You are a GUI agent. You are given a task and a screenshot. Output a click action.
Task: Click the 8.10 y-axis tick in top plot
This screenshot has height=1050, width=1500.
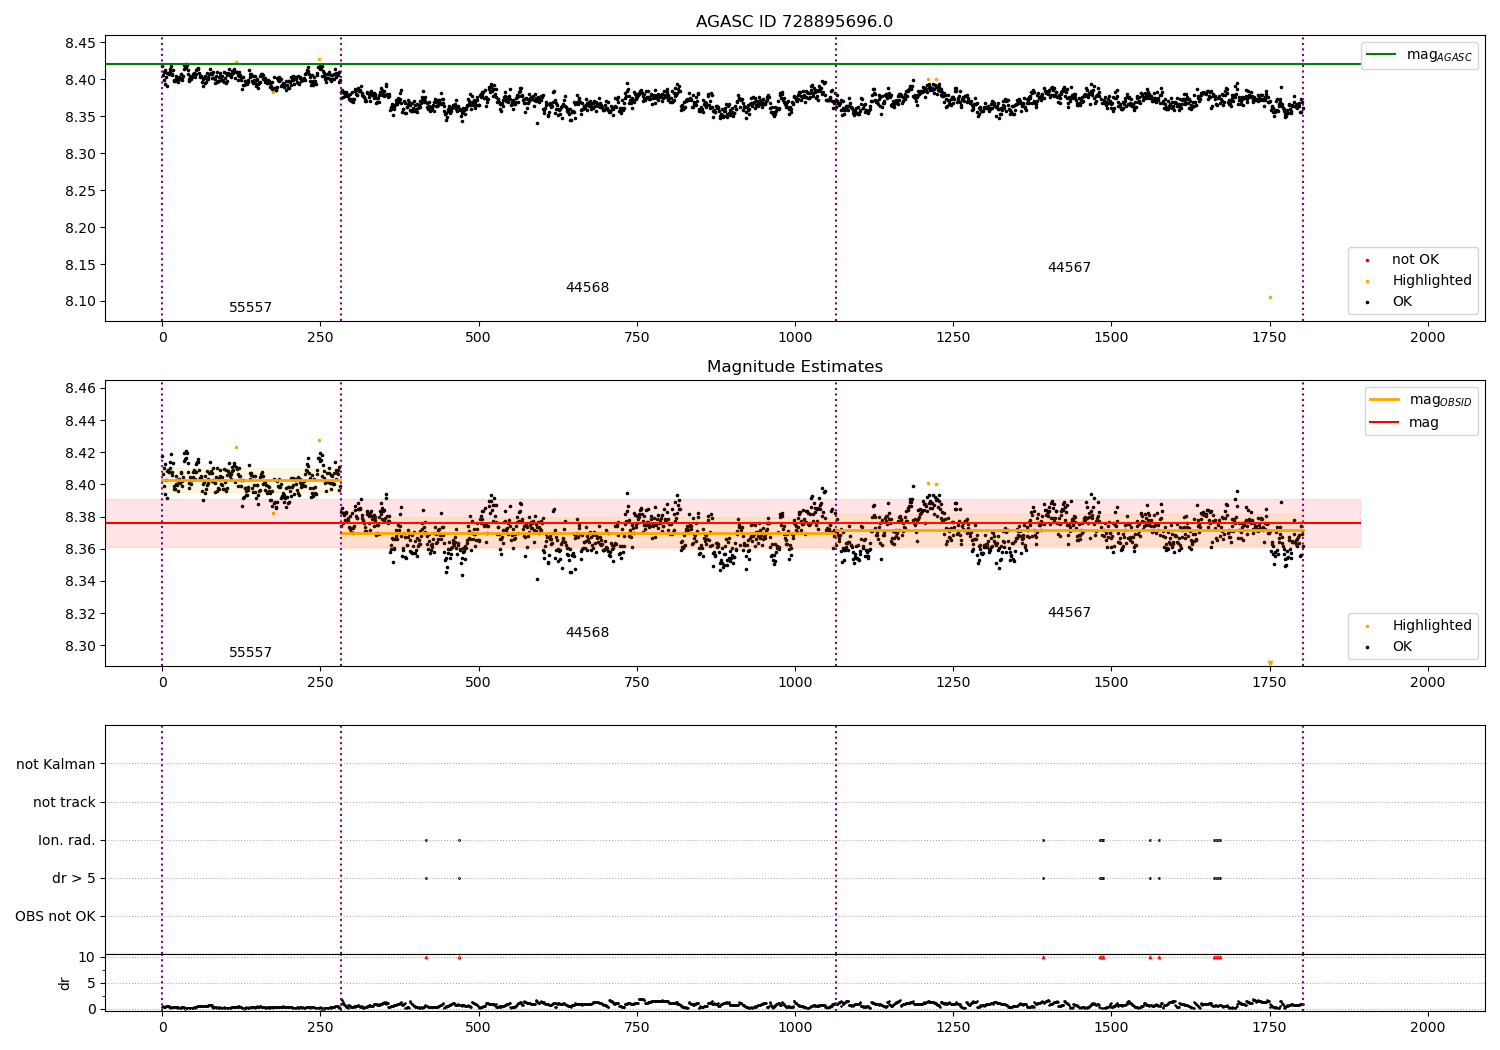[82, 302]
